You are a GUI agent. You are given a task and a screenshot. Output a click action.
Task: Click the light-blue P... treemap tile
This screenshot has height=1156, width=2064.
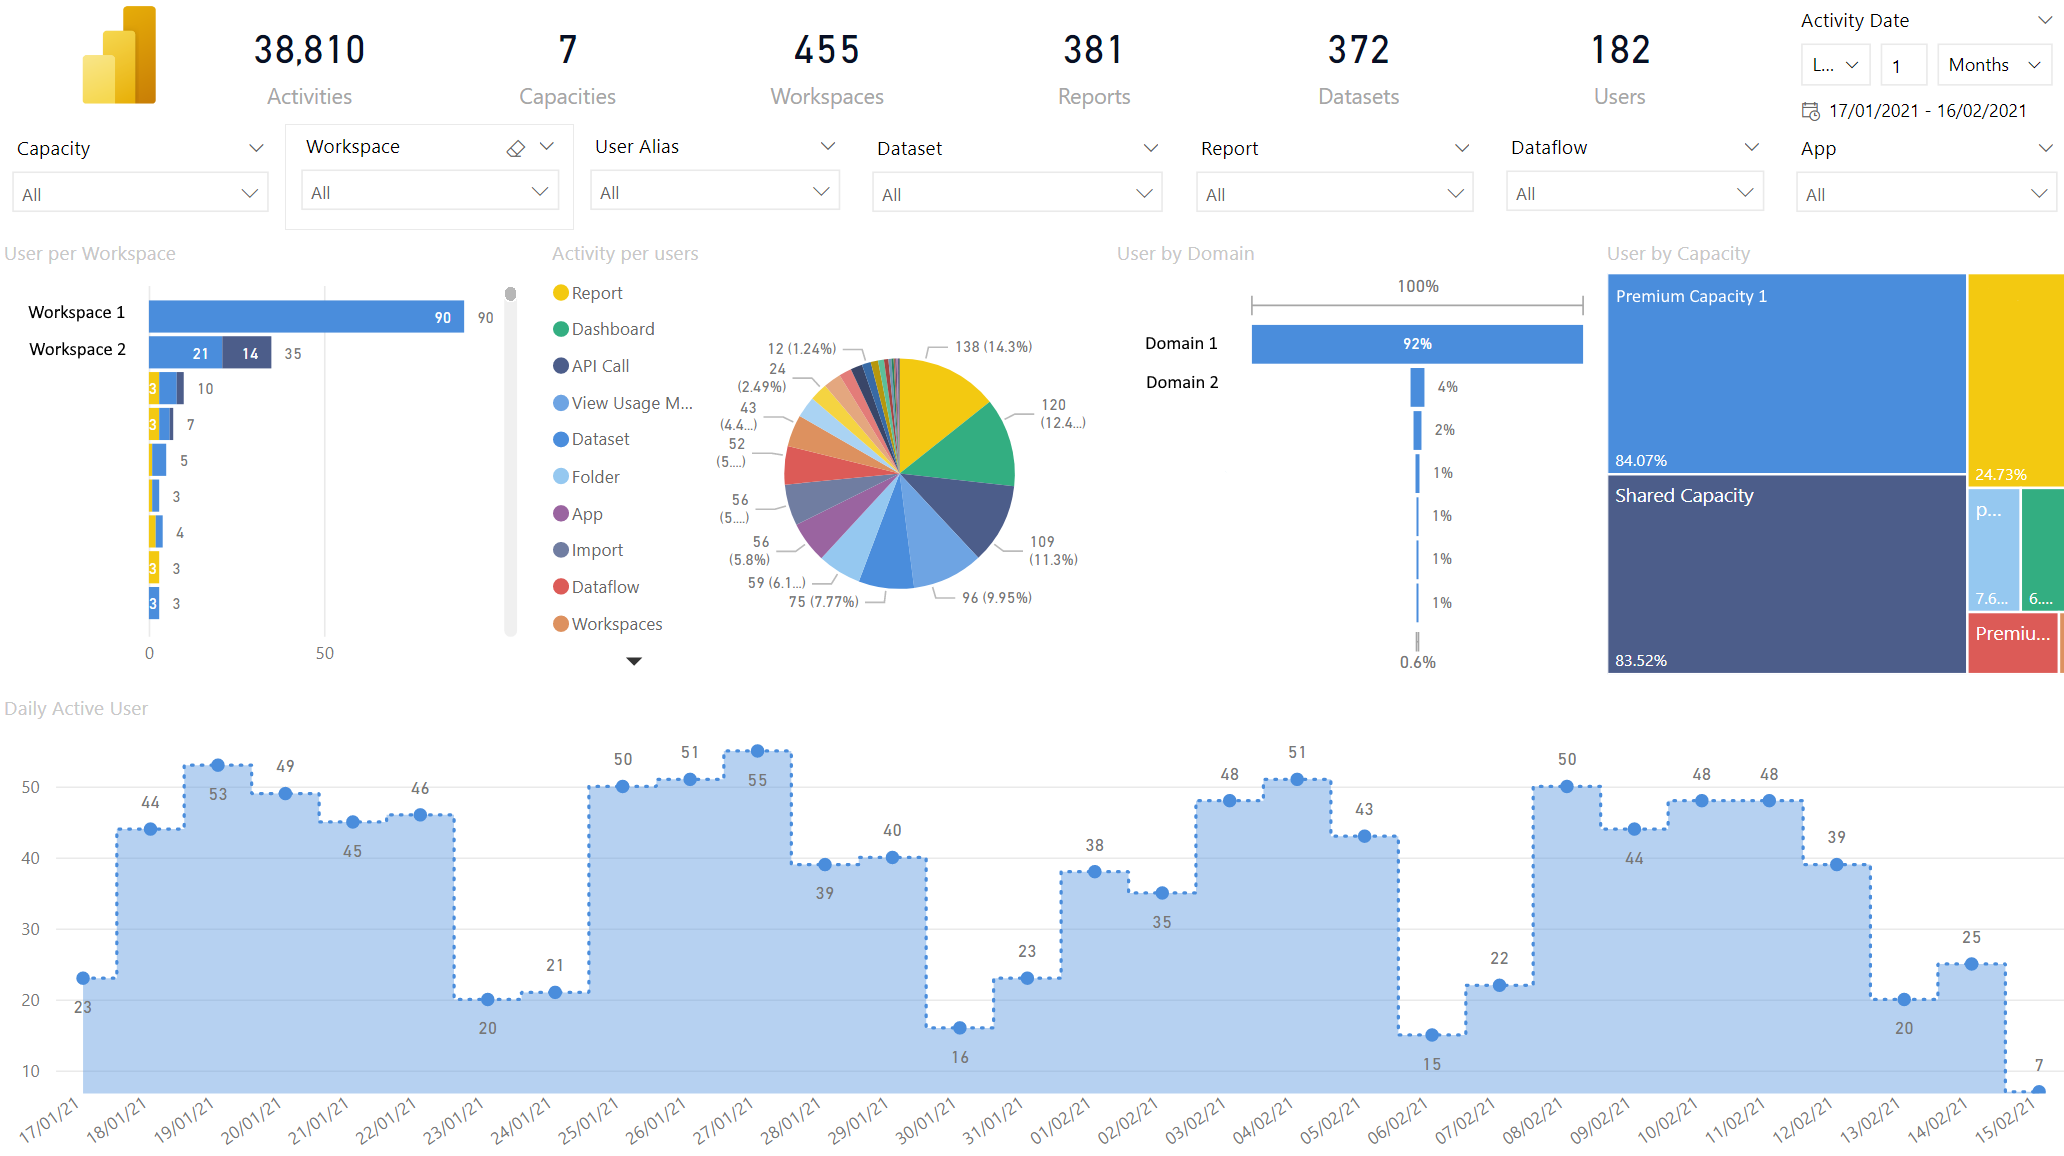pyautogui.click(x=1993, y=548)
